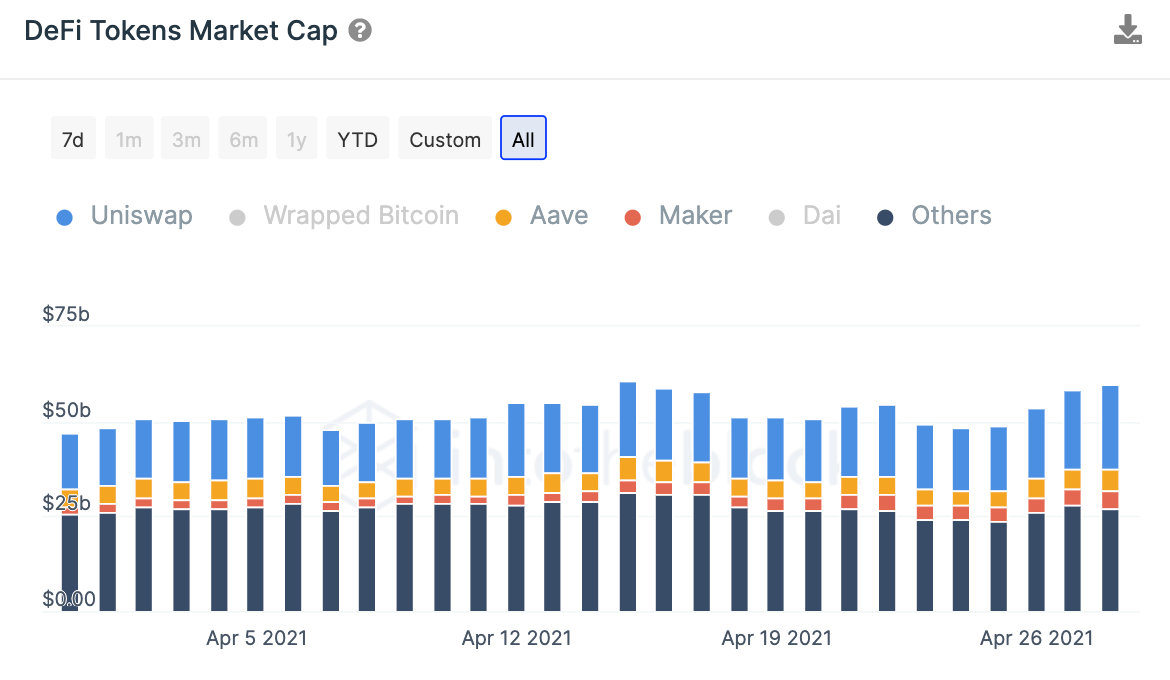The image size is (1170, 680).
Task: Toggle the Maker legend series
Action: point(678,216)
